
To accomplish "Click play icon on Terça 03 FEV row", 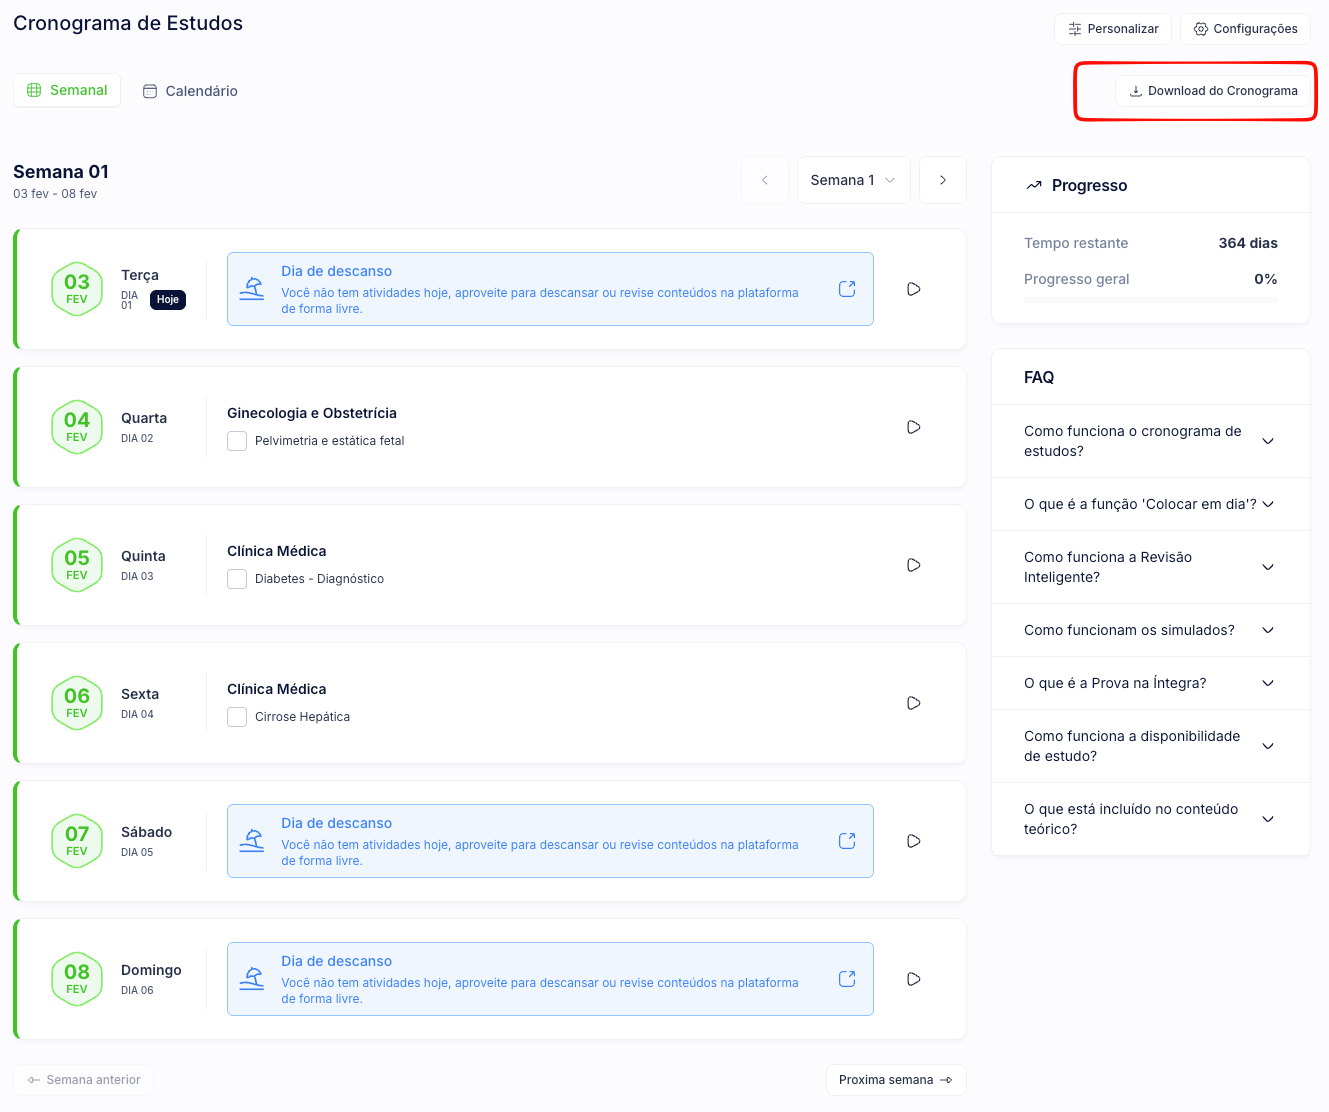I will pos(913,289).
